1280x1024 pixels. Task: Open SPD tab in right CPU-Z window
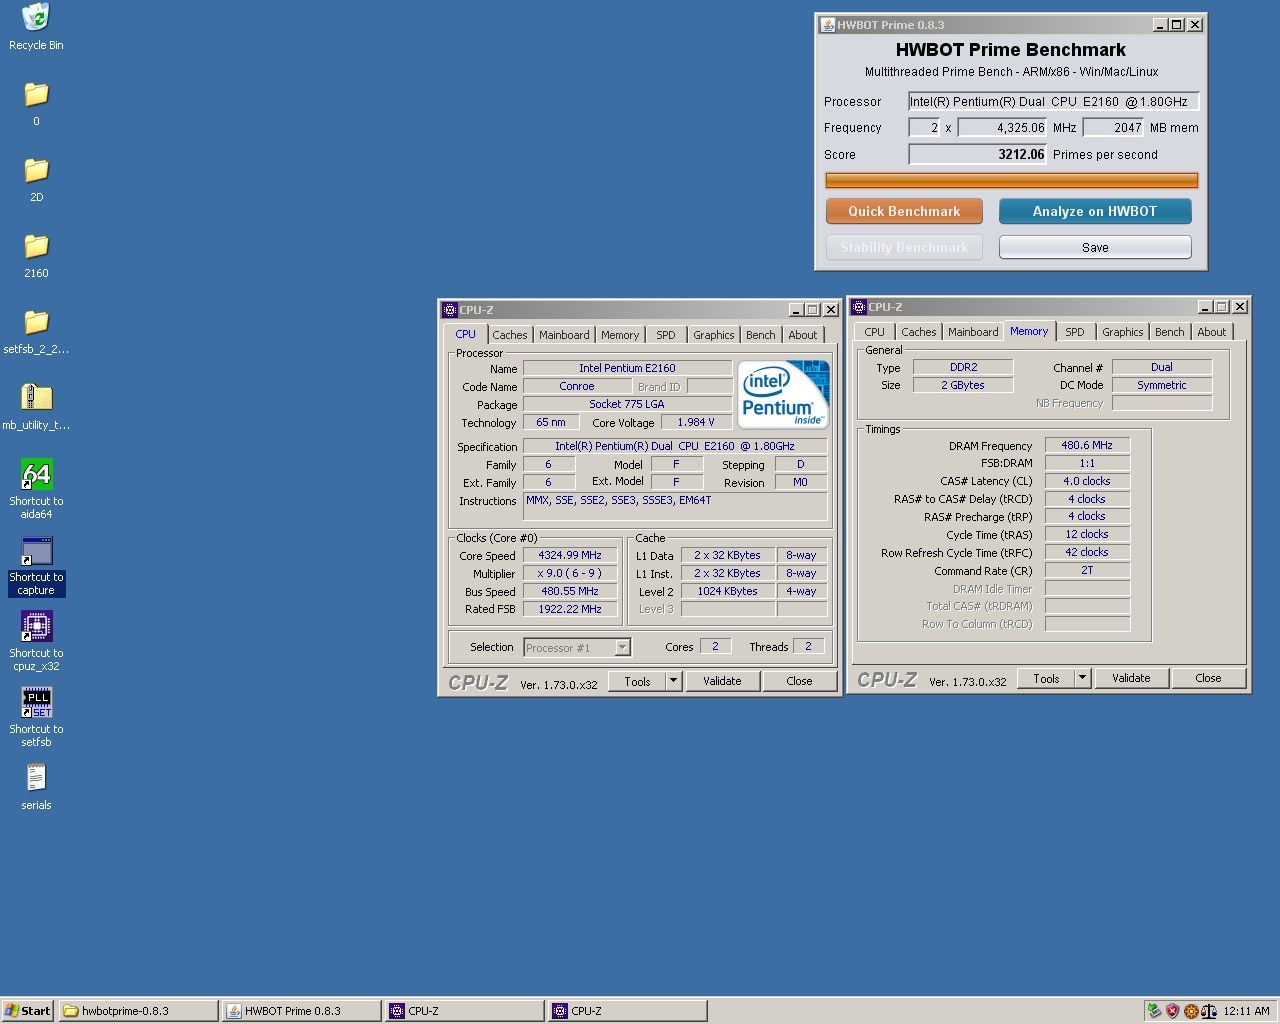coord(1075,332)
